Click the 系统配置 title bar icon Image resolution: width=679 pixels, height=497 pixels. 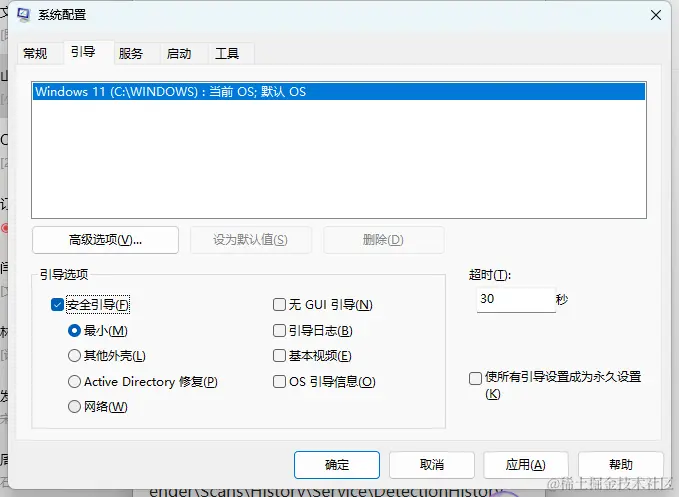click(x=23, y=15)
